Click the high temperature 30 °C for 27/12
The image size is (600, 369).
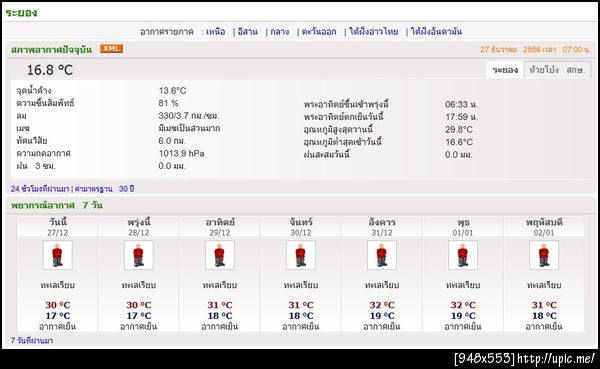pos(58,305)
